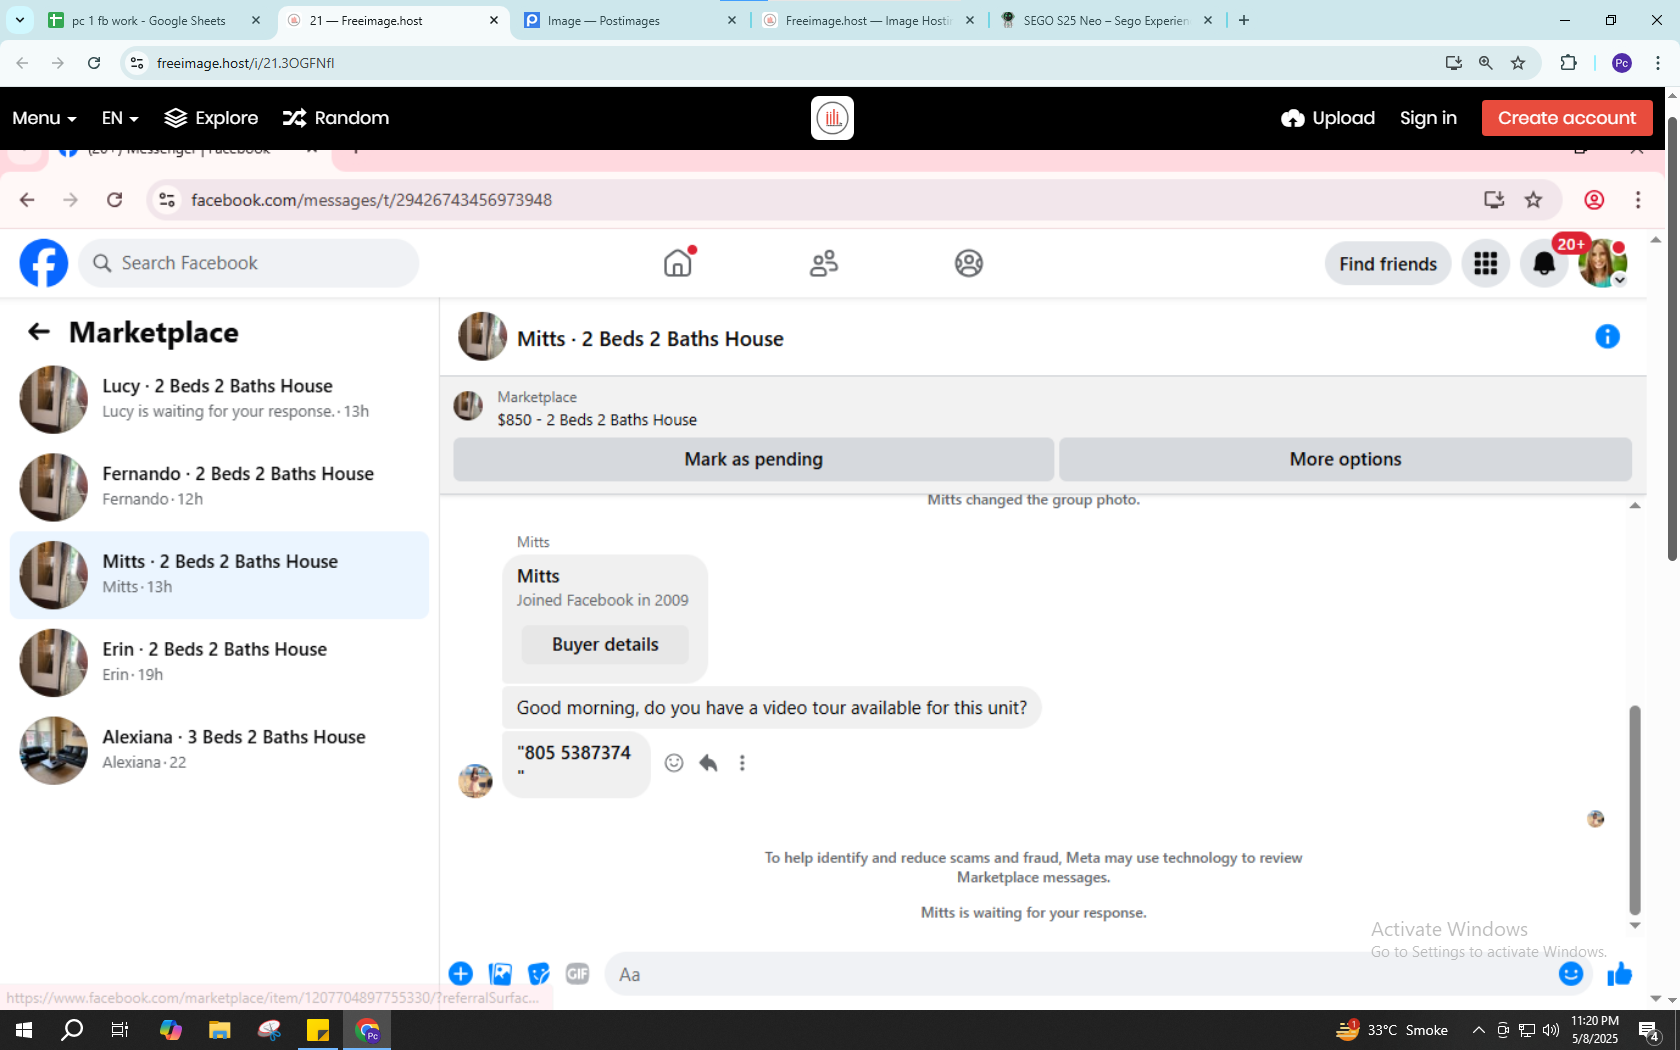This screenshot has width=1680, height=1050.
Task: Open File Explorer from the taskbar
Action: tap(220, 1030)
